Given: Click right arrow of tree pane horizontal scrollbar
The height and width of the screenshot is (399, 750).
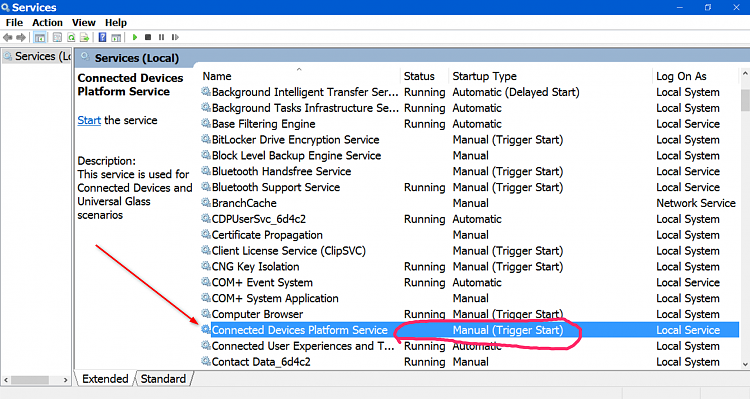Looking at the screenshot, I should click(x=66, y=380).
